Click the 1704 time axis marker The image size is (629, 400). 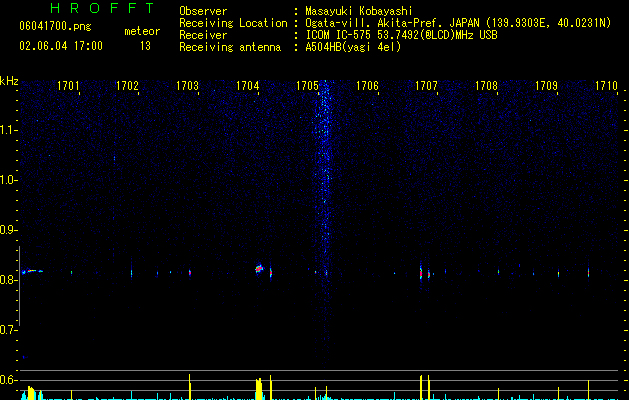(248, 86)
